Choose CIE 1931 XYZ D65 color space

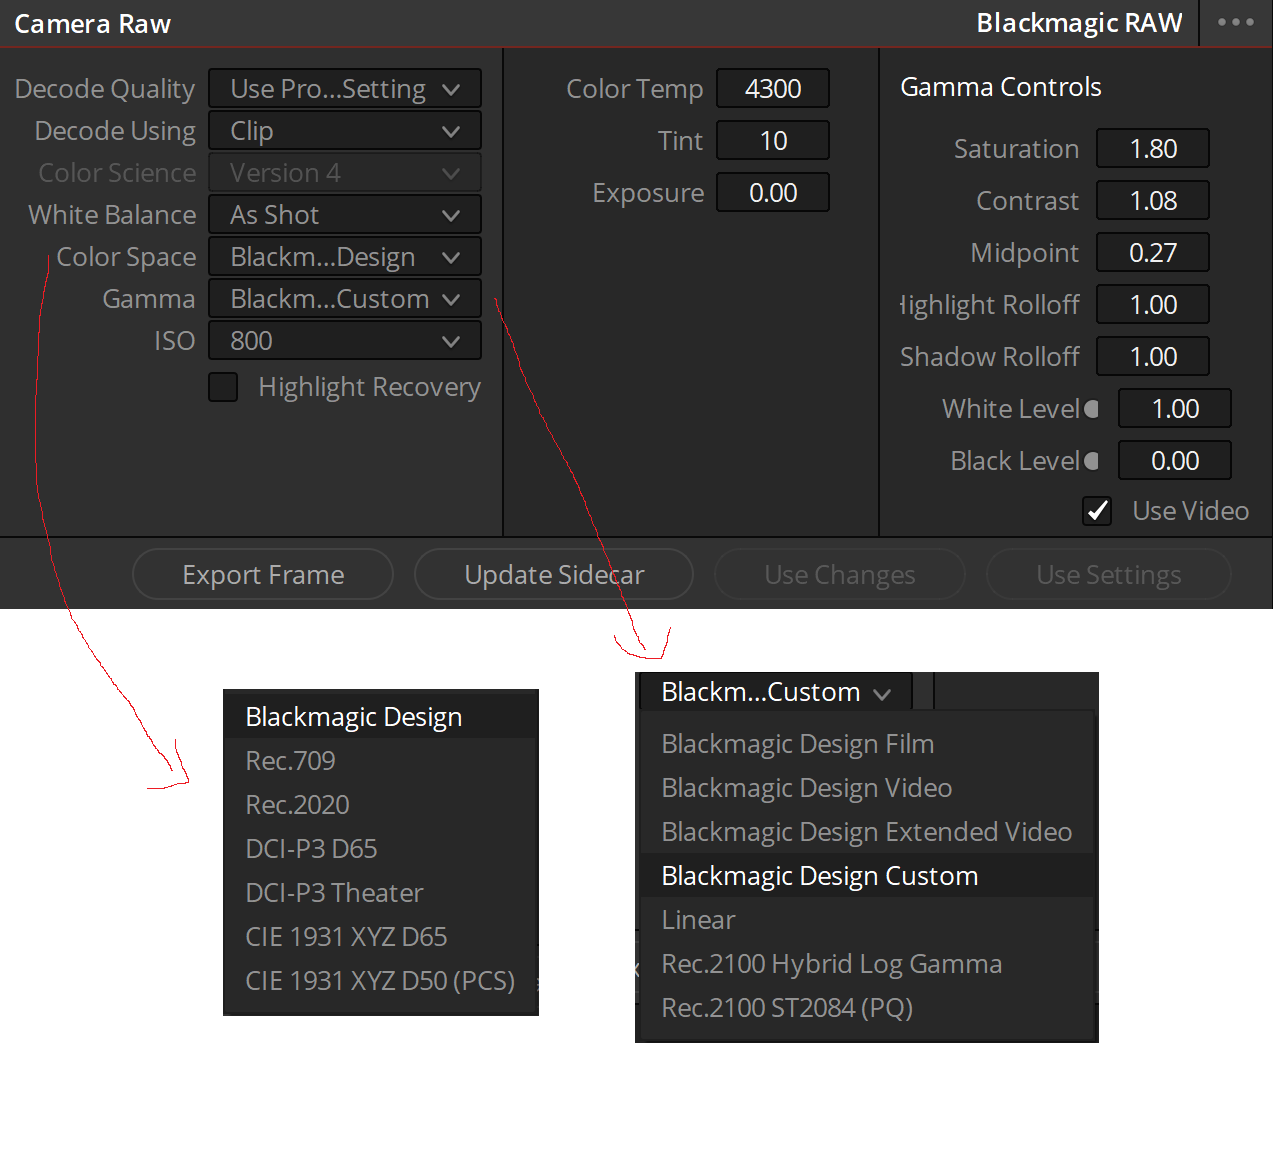pos(380,937)
